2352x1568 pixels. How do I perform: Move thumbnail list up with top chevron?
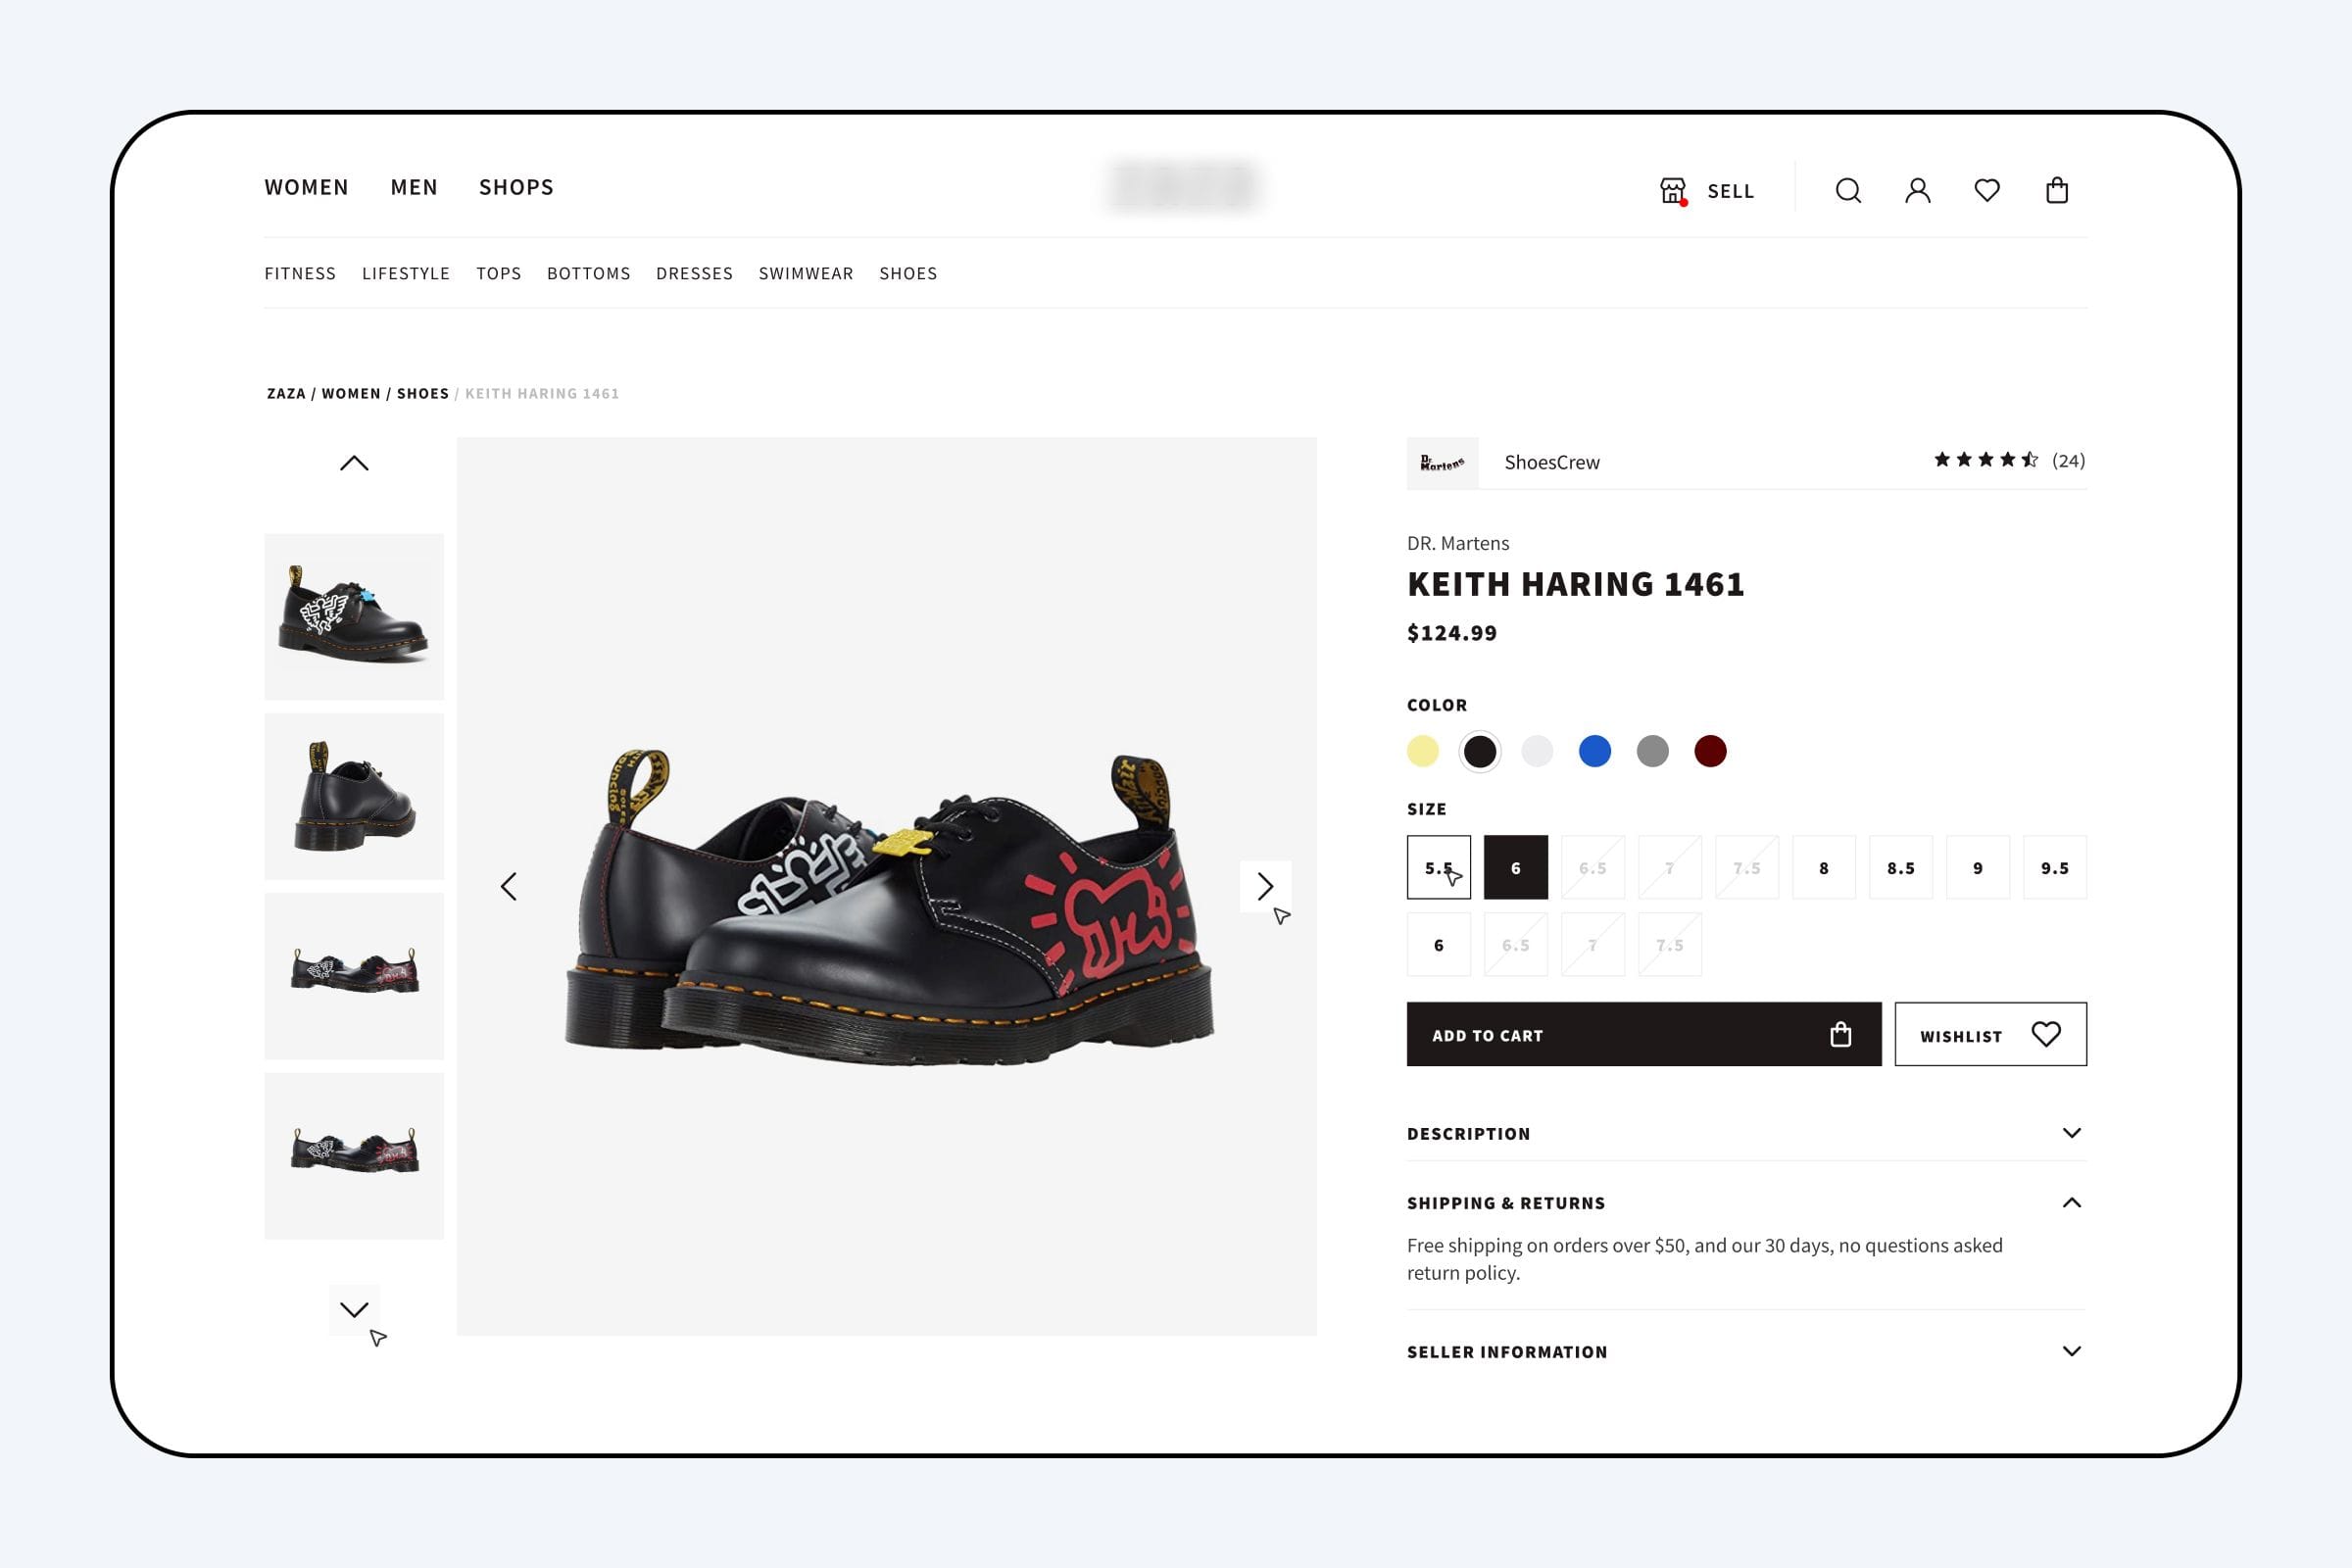pos(354,463)
